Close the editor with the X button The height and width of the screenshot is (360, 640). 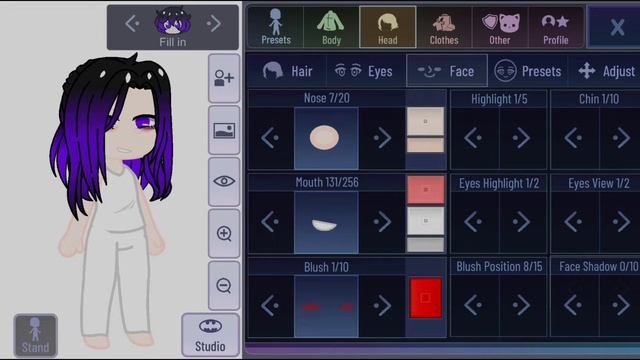pos(616,27)
